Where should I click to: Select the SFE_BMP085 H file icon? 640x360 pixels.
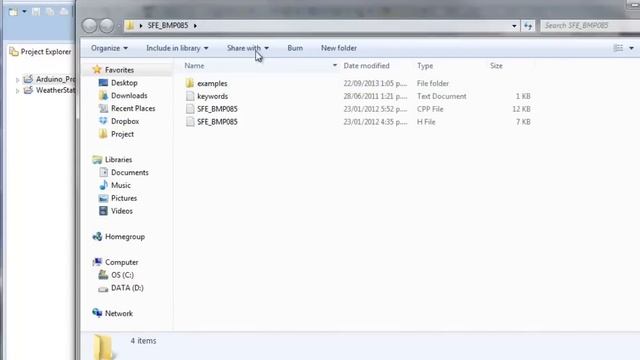190,122
